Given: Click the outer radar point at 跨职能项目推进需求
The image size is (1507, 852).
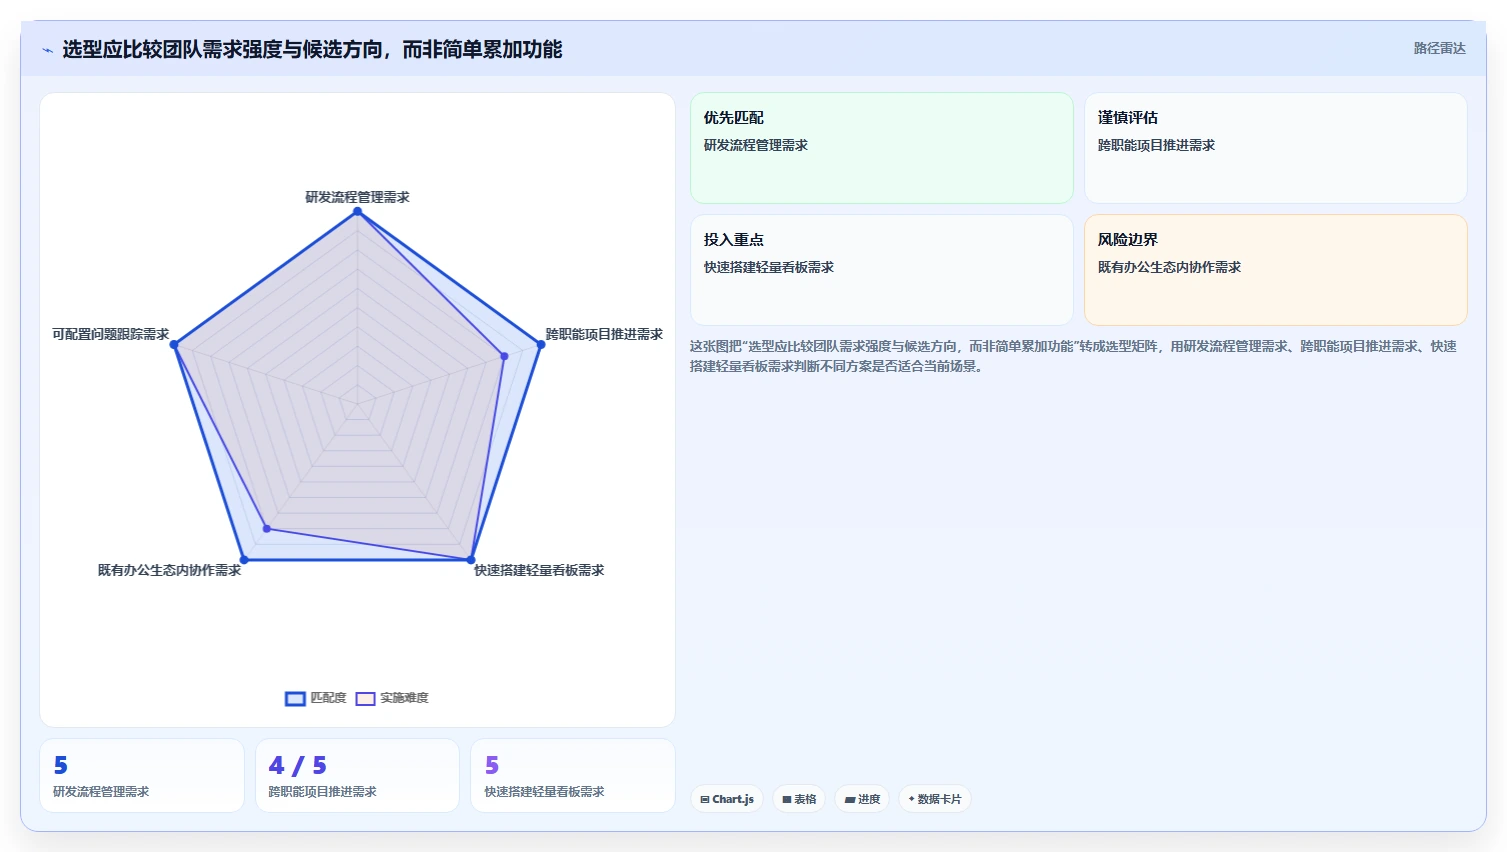Looking at the screenshot, I should 541,344.
